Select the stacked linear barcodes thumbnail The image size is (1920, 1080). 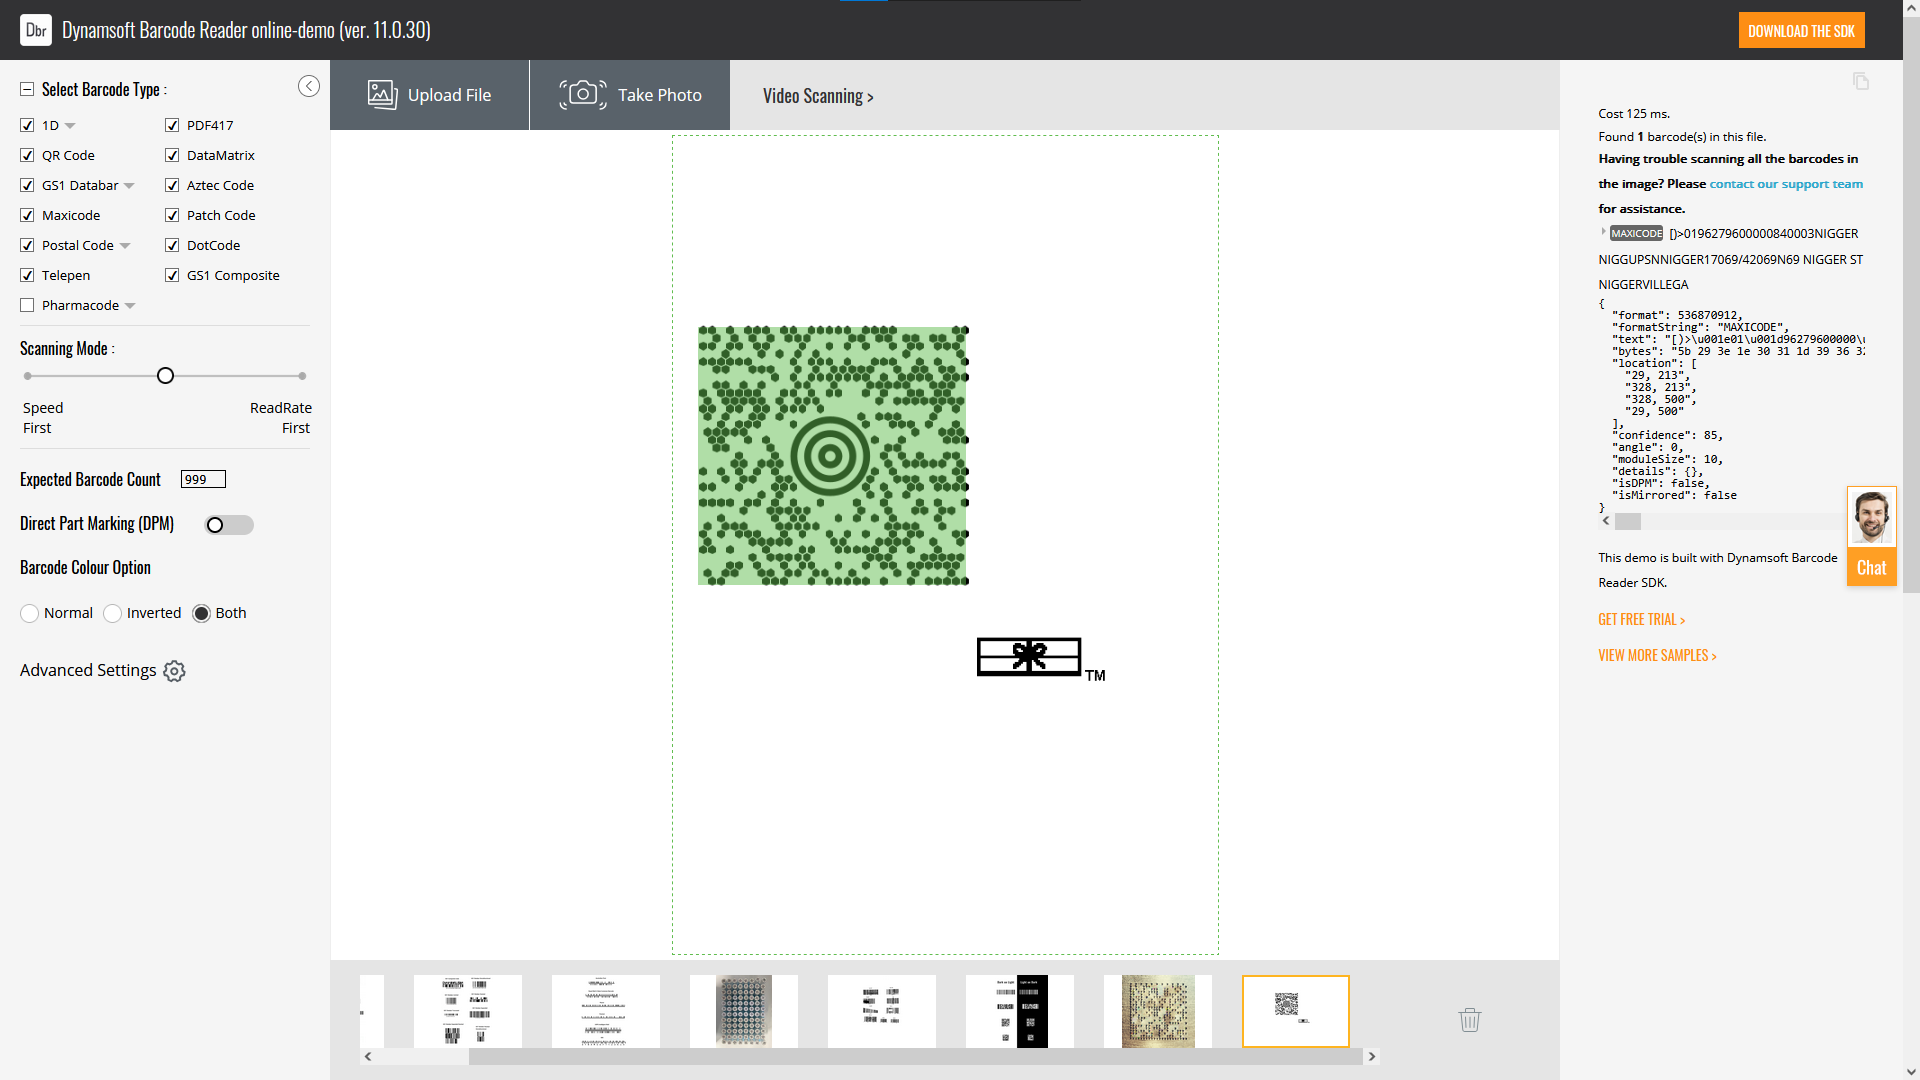(x=606, y=1011)
